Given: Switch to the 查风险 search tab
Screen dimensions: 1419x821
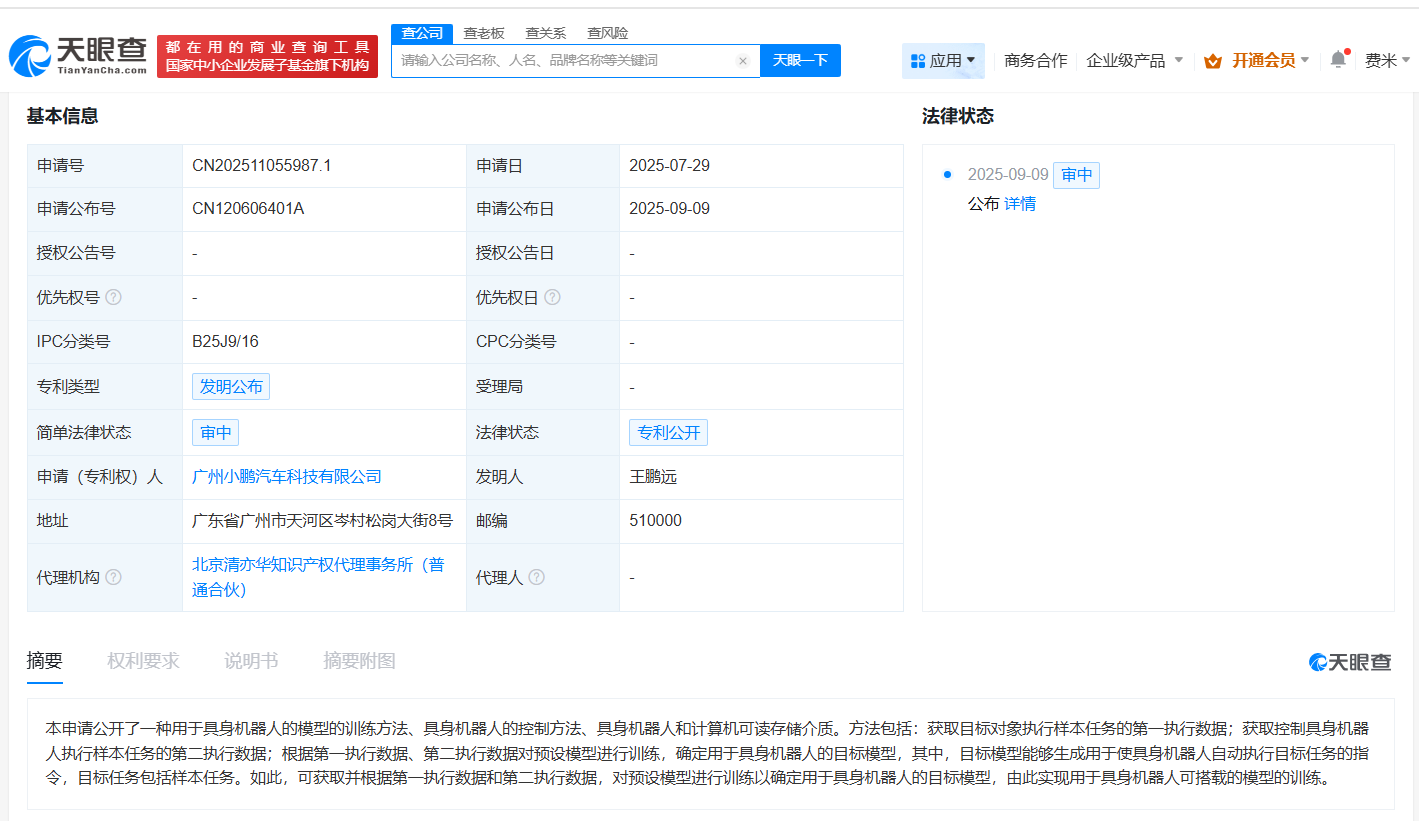Looking at the screenshot, I should [609, 32].
